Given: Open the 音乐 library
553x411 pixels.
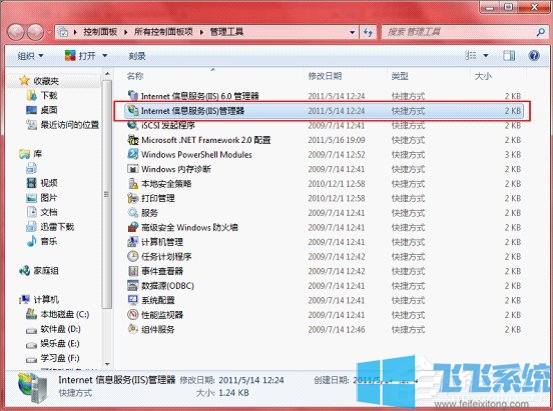Looking at the screenshot, I should (49, 241).
